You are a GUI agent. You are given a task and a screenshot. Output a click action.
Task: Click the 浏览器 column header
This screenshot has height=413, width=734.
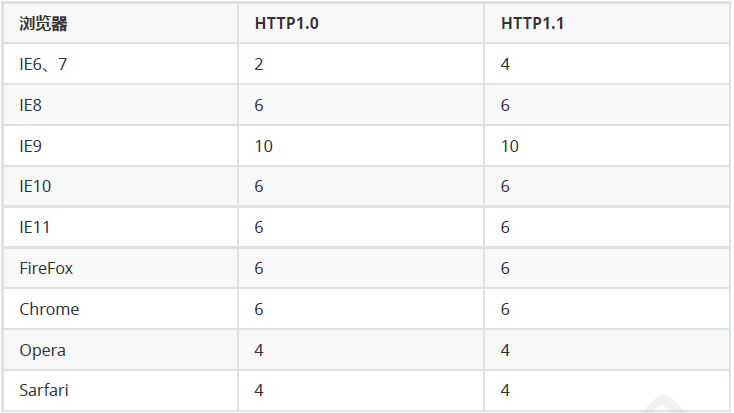44,23
